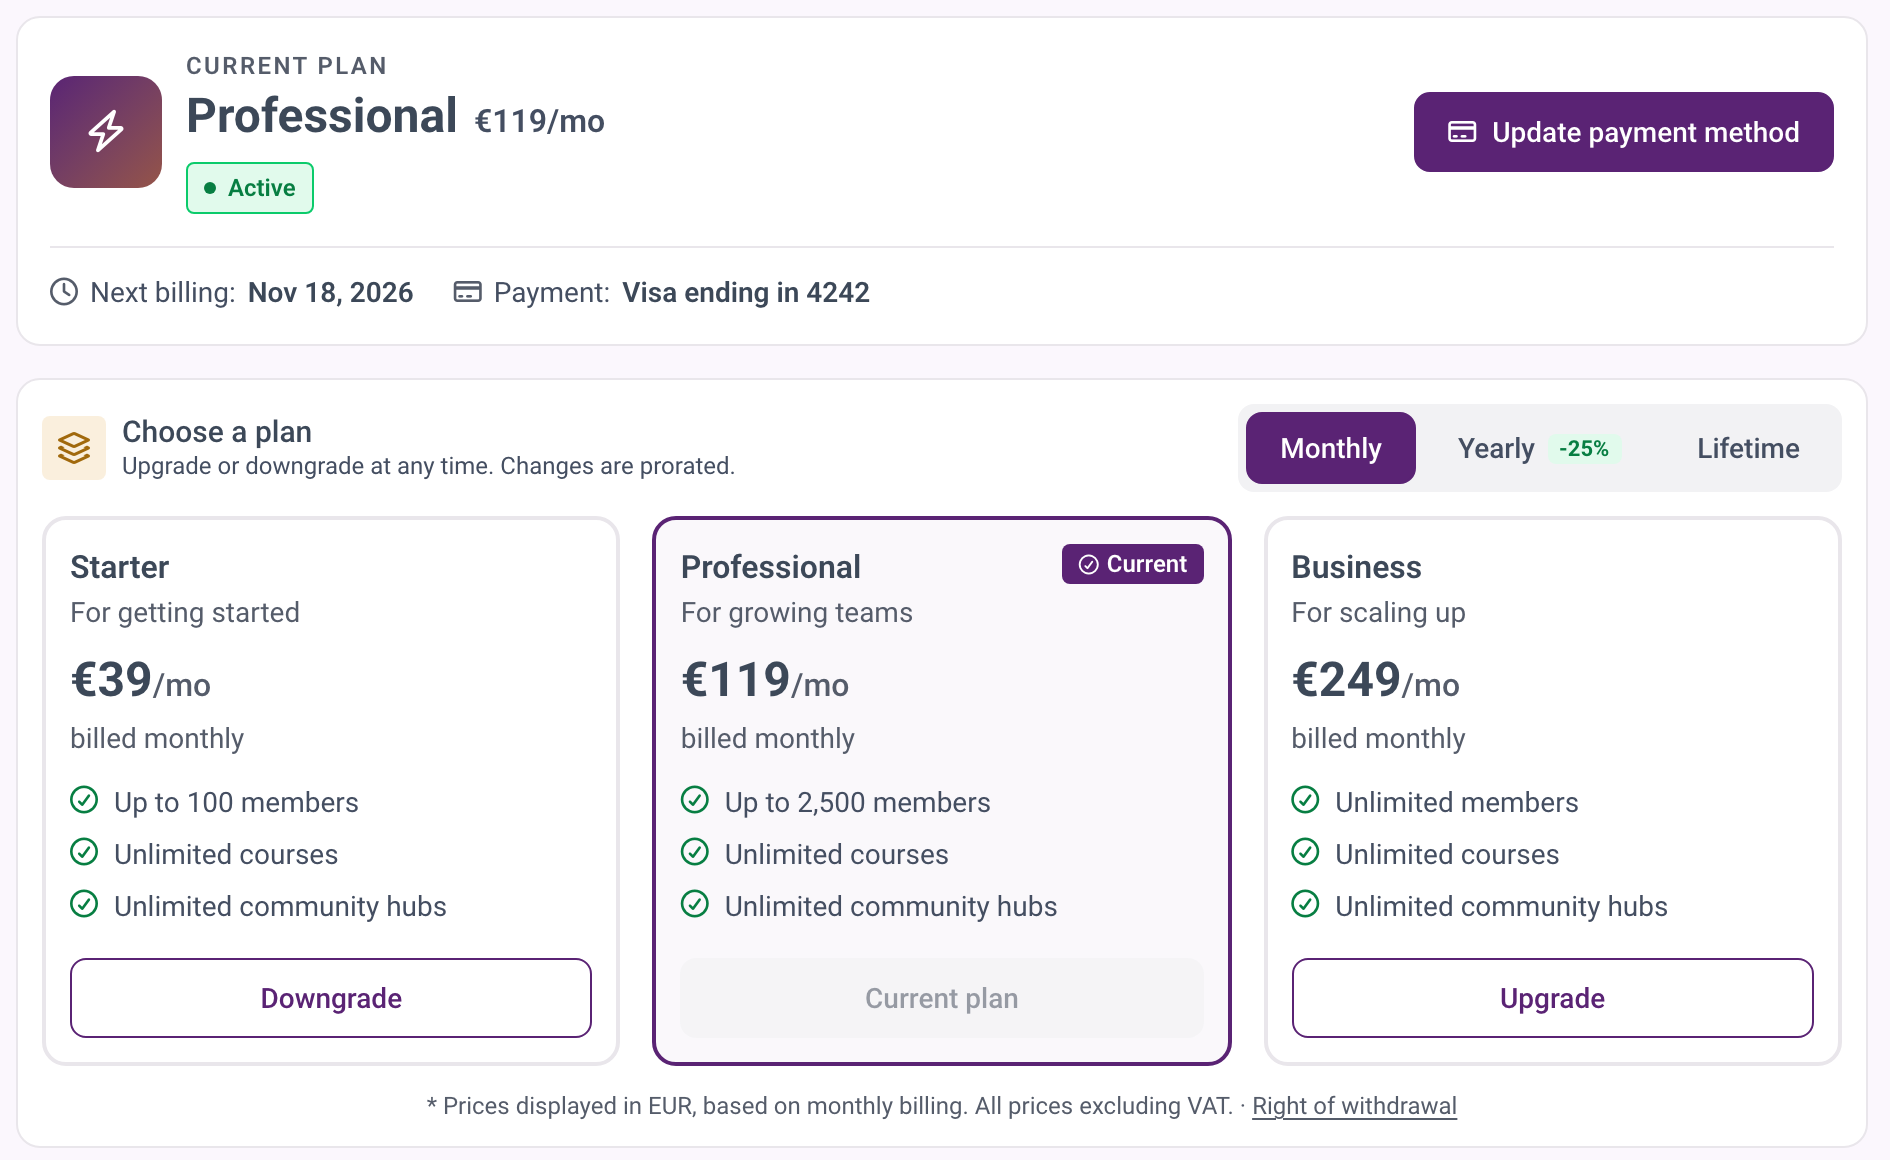The width and height of the screenshot is (1890, 1160).
Task: Switch billing period to Lifetime
Action: (x=1748, y=448)
